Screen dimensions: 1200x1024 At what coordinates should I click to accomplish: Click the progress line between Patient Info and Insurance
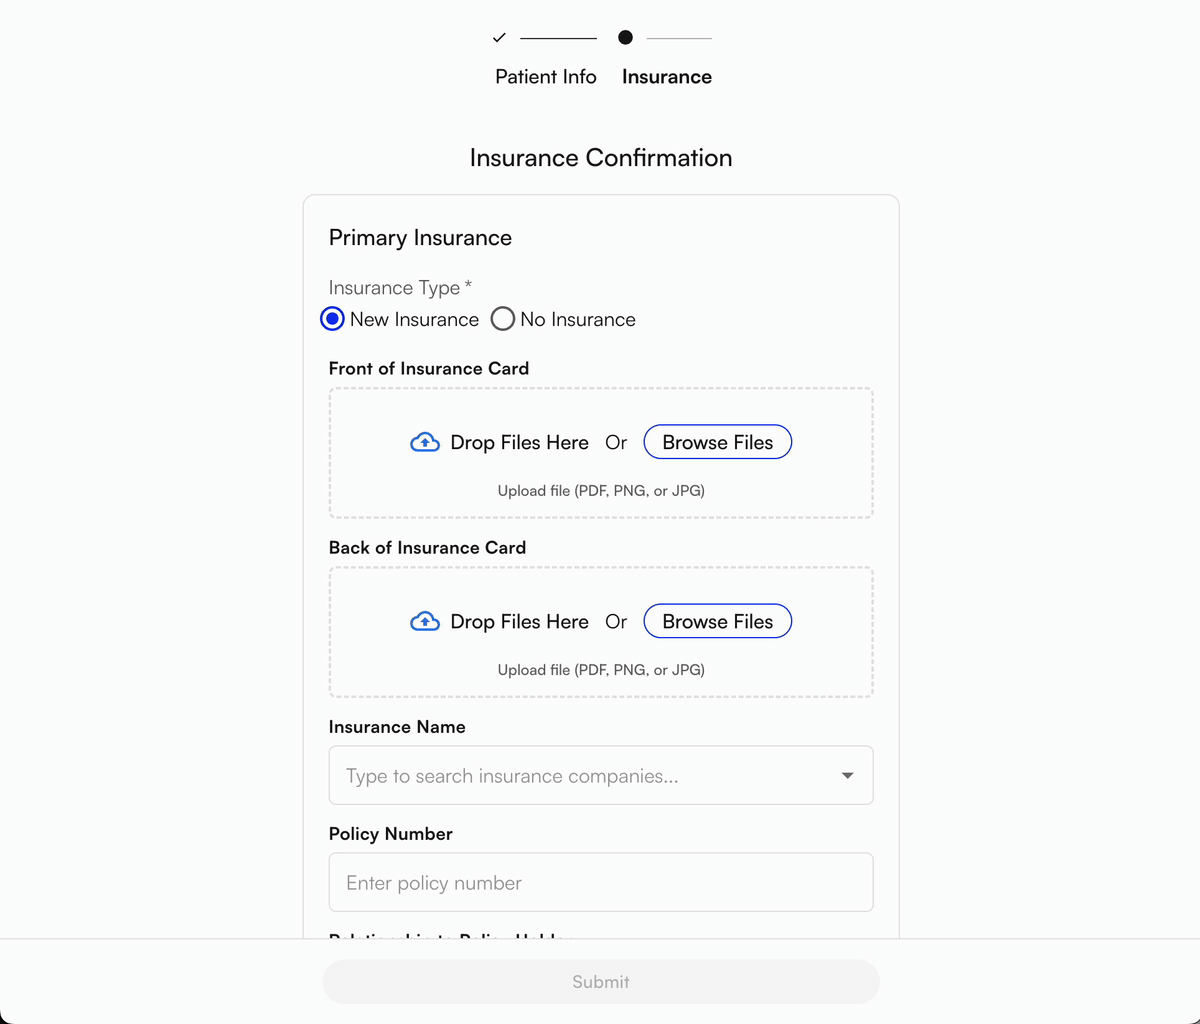tap(557, 37)
